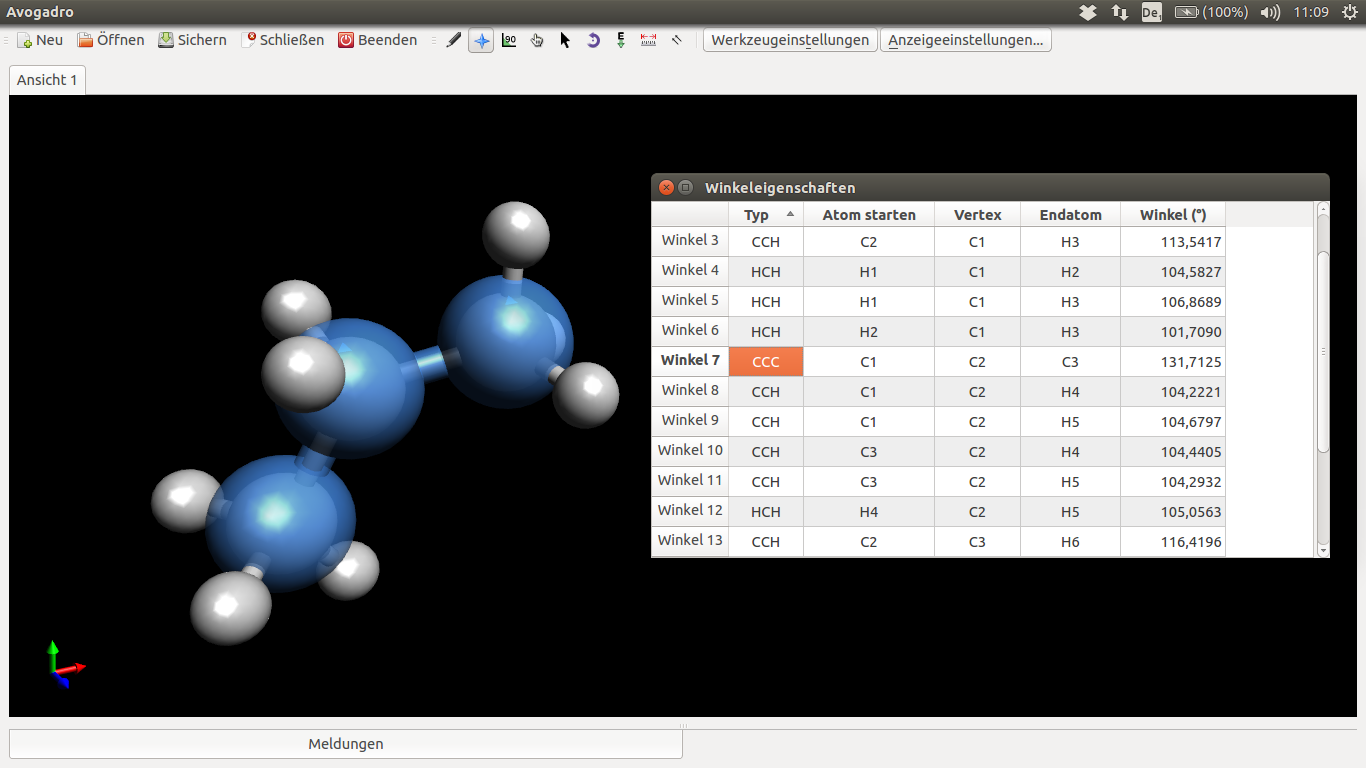1366x768 pixels.
Task: Select the Bond Centric Manipulate tool
Action: click(x=509, y=40)
